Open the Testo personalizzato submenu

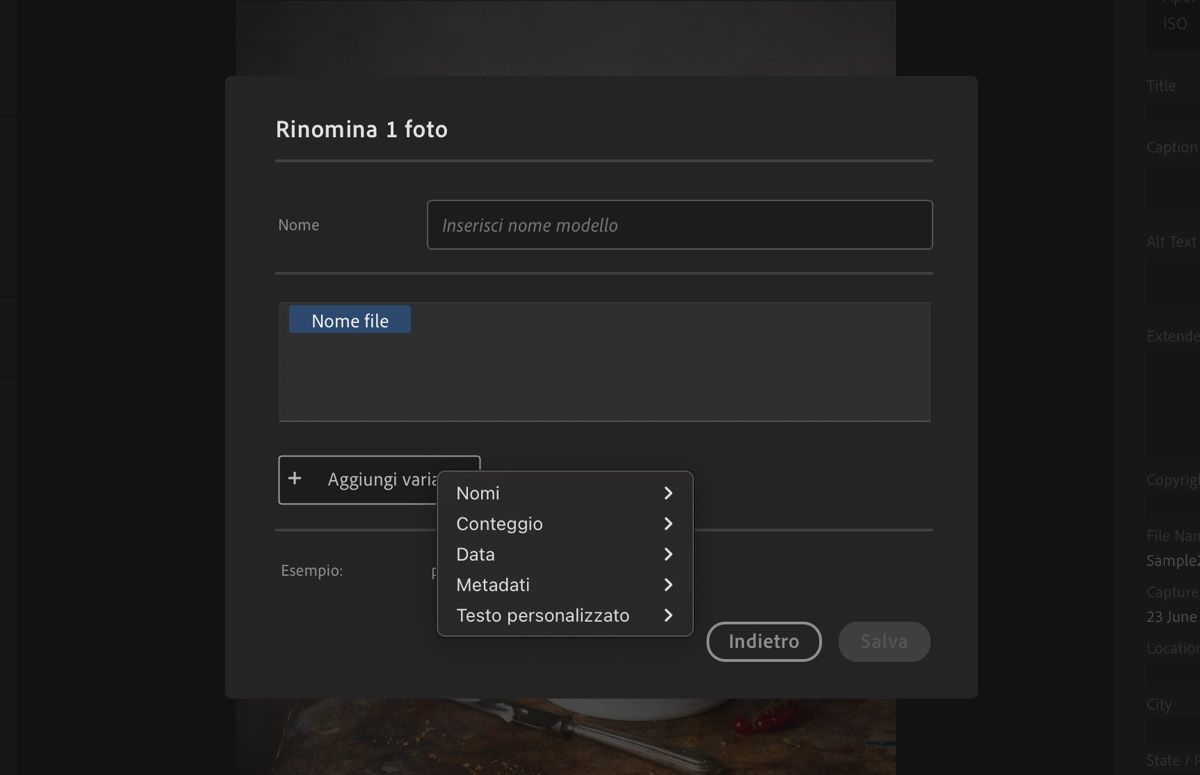click(565, 615)
